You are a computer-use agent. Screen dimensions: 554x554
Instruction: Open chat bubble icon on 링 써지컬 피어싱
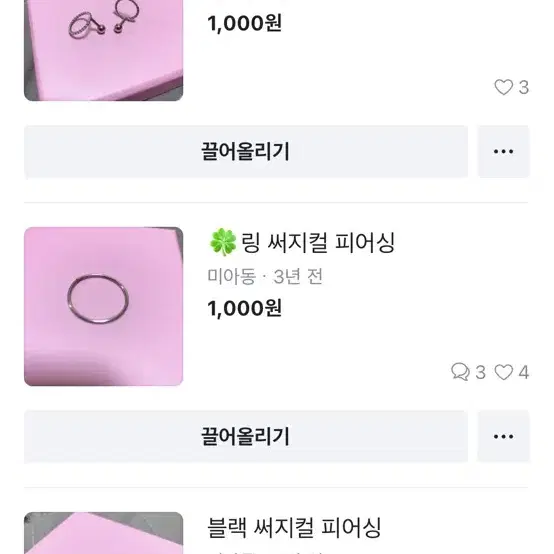460,372
